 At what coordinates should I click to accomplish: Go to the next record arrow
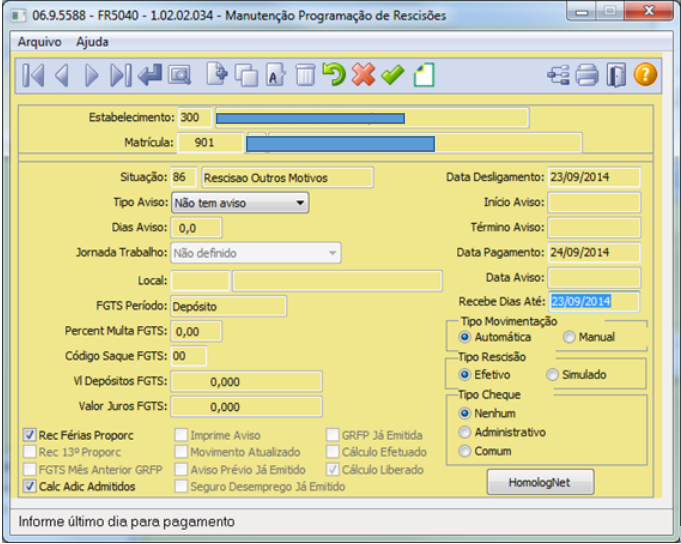[91, 75]
